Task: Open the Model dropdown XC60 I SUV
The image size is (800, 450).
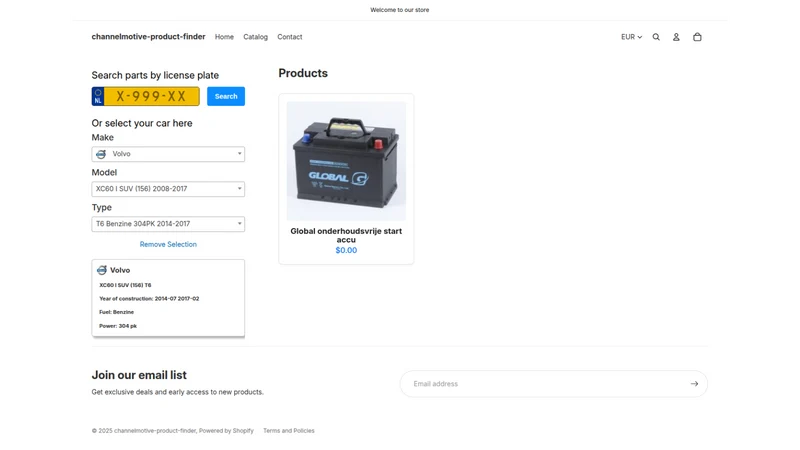Action: [168, 189]
